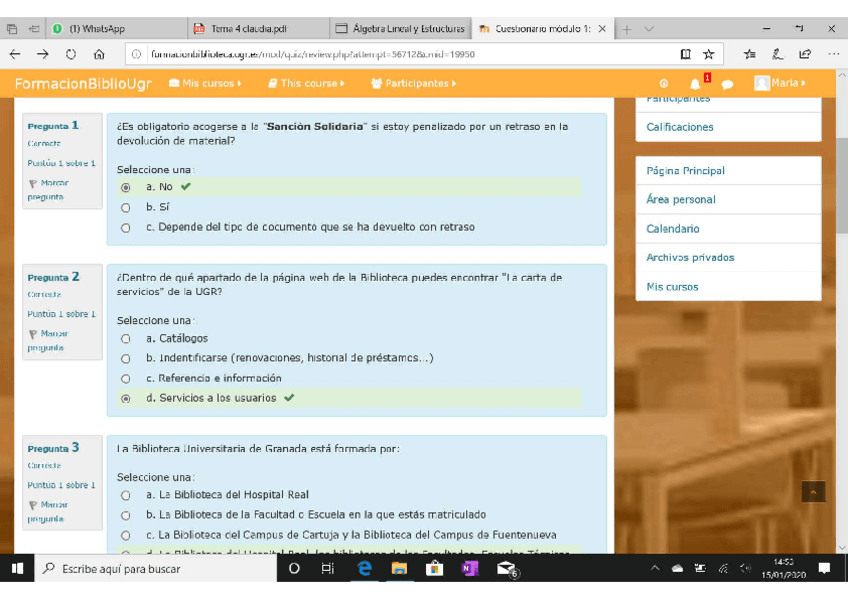Click the browser forward arrow
This screenshot has height=599, width=848.
43,54
